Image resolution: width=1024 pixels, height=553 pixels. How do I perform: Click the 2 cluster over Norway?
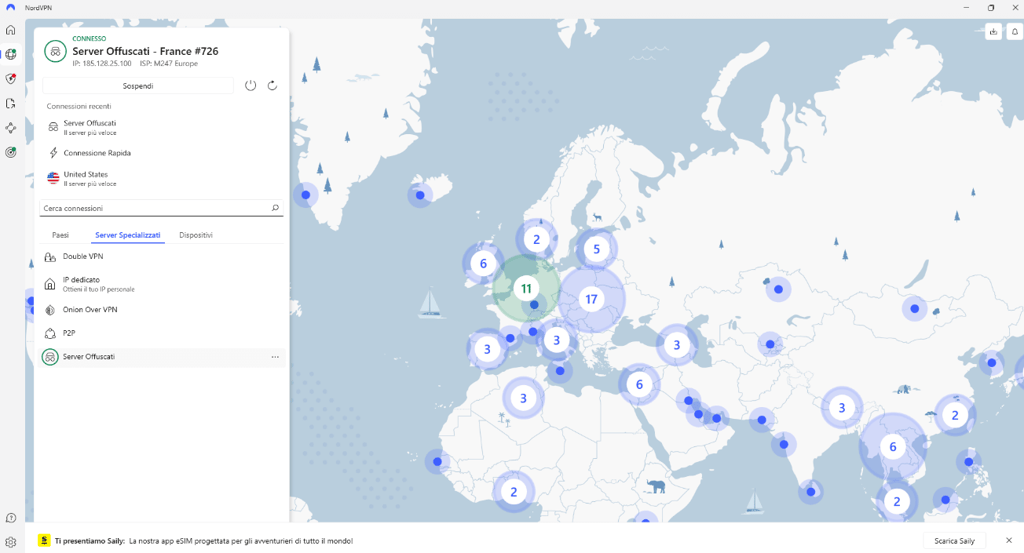536,239
